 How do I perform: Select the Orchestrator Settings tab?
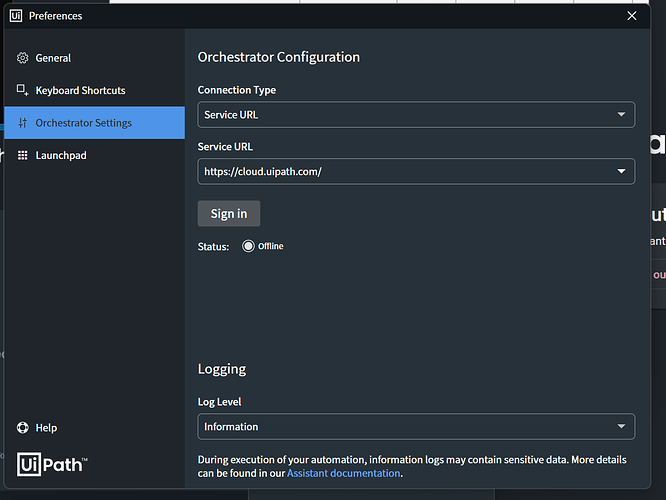[x=83, y=123]
